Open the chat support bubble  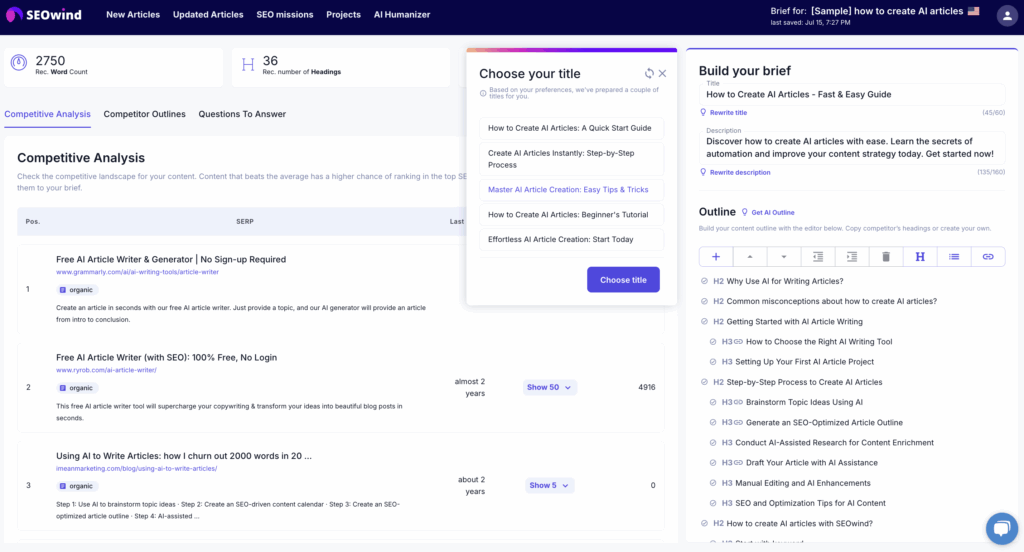(x=1002, y=528)
